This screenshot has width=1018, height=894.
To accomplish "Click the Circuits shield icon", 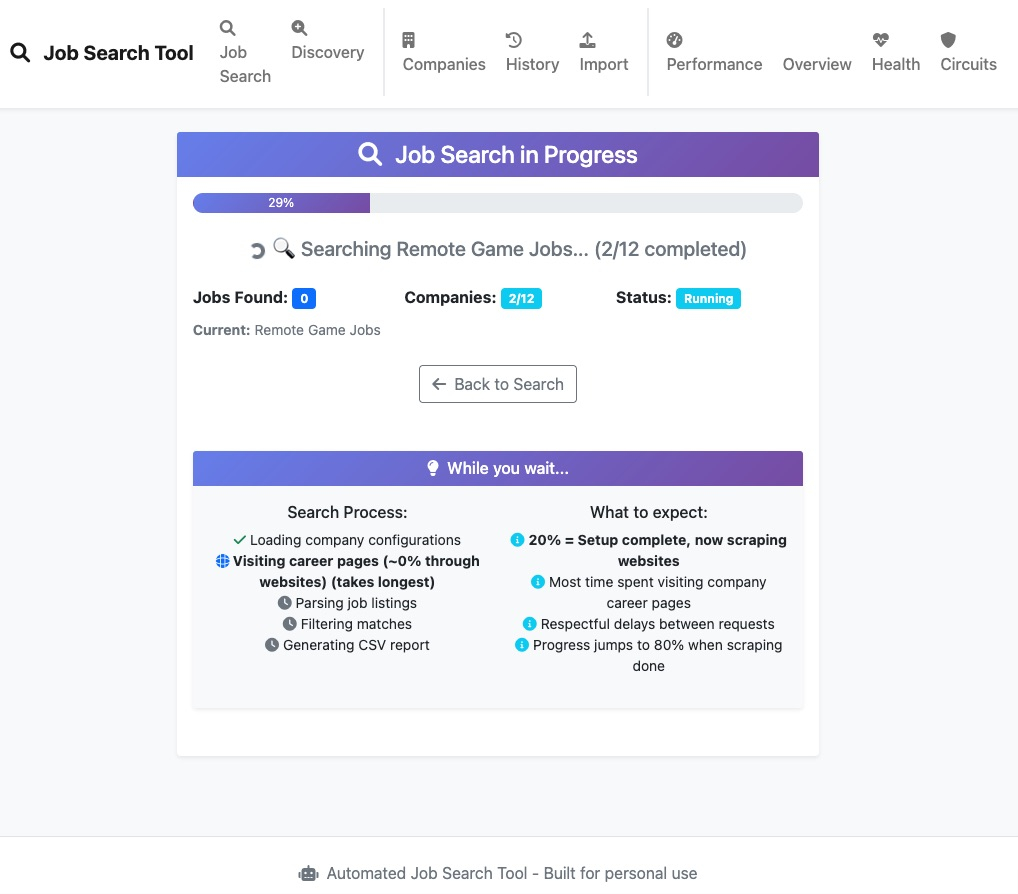I will (x=948, y=40).
